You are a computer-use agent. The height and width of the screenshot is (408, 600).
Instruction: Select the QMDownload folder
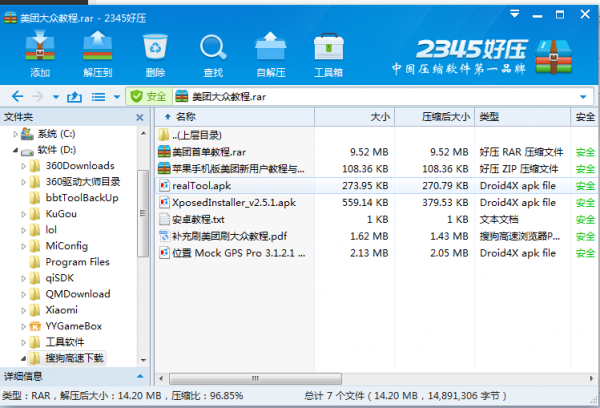coord(70,294)
